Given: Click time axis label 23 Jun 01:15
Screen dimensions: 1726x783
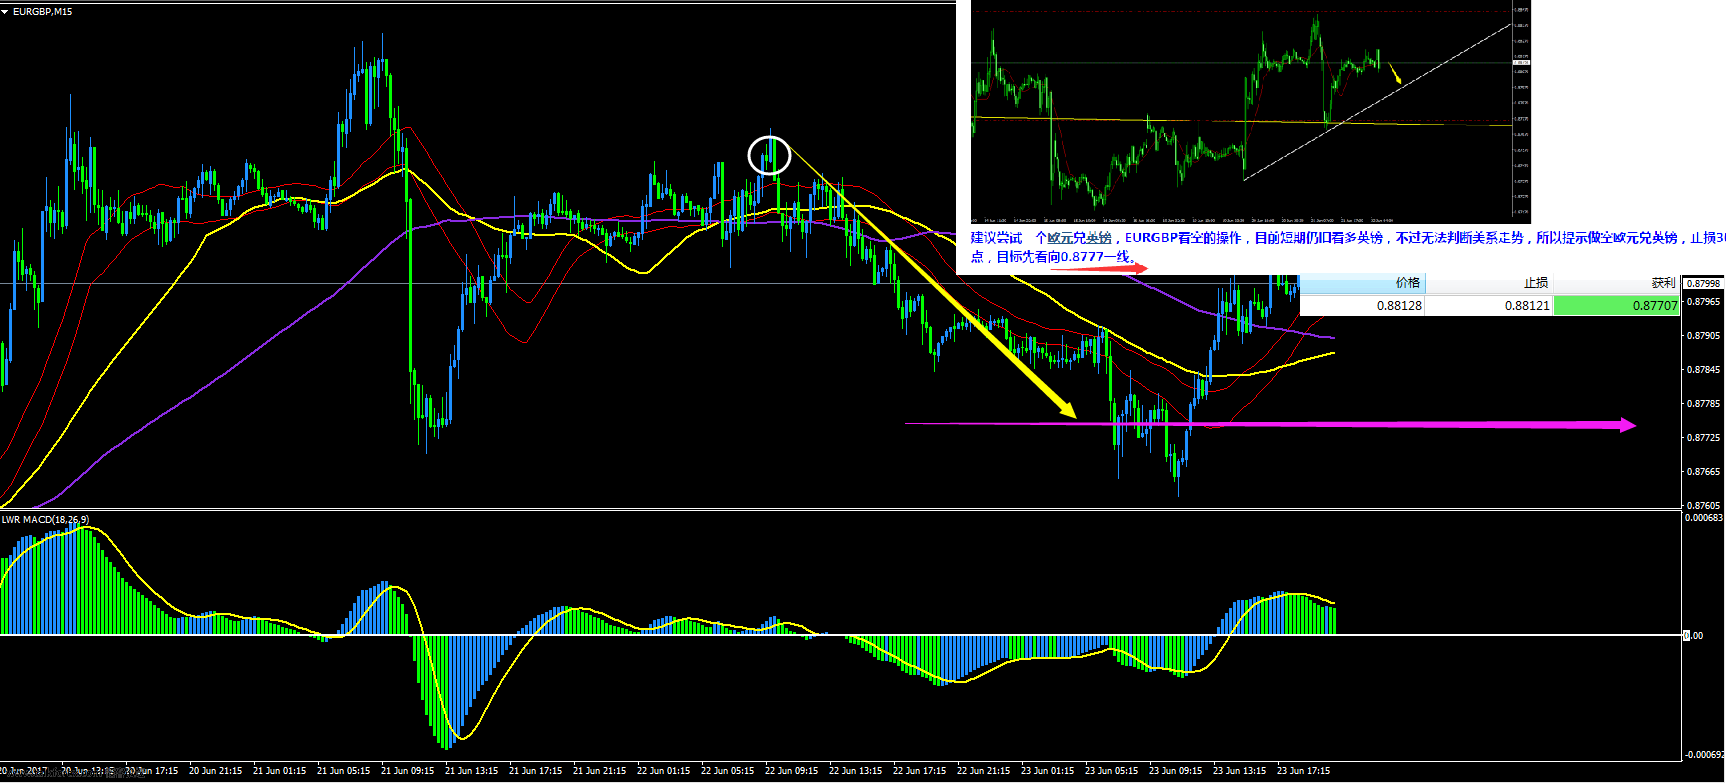Looking at the screenshot, I should click(1047, 771).
